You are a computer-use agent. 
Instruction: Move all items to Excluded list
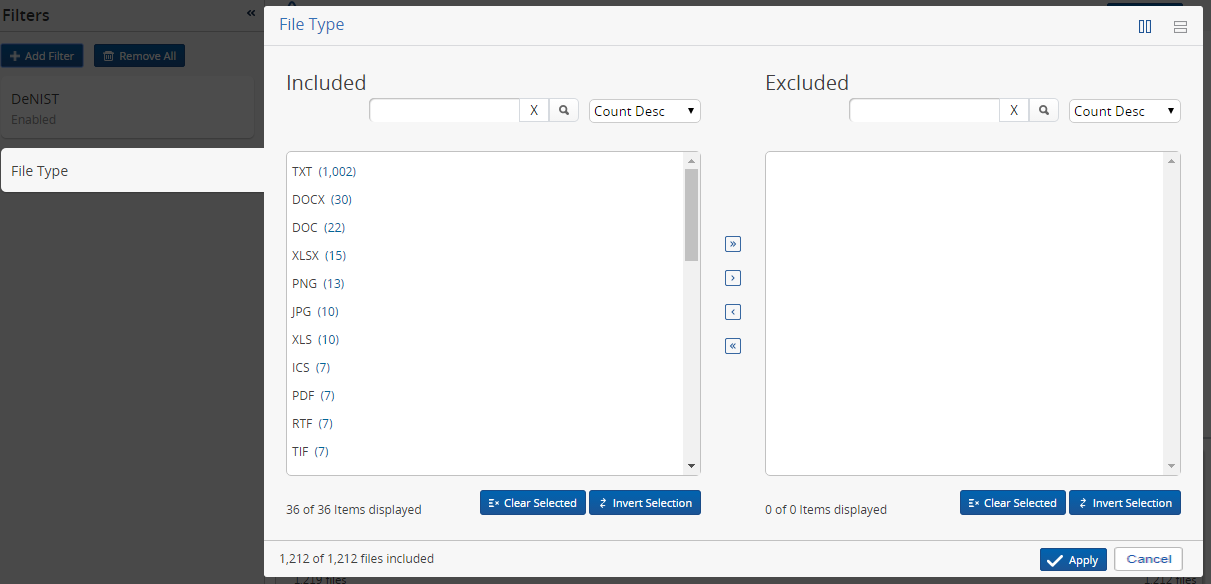coord(733,244)
